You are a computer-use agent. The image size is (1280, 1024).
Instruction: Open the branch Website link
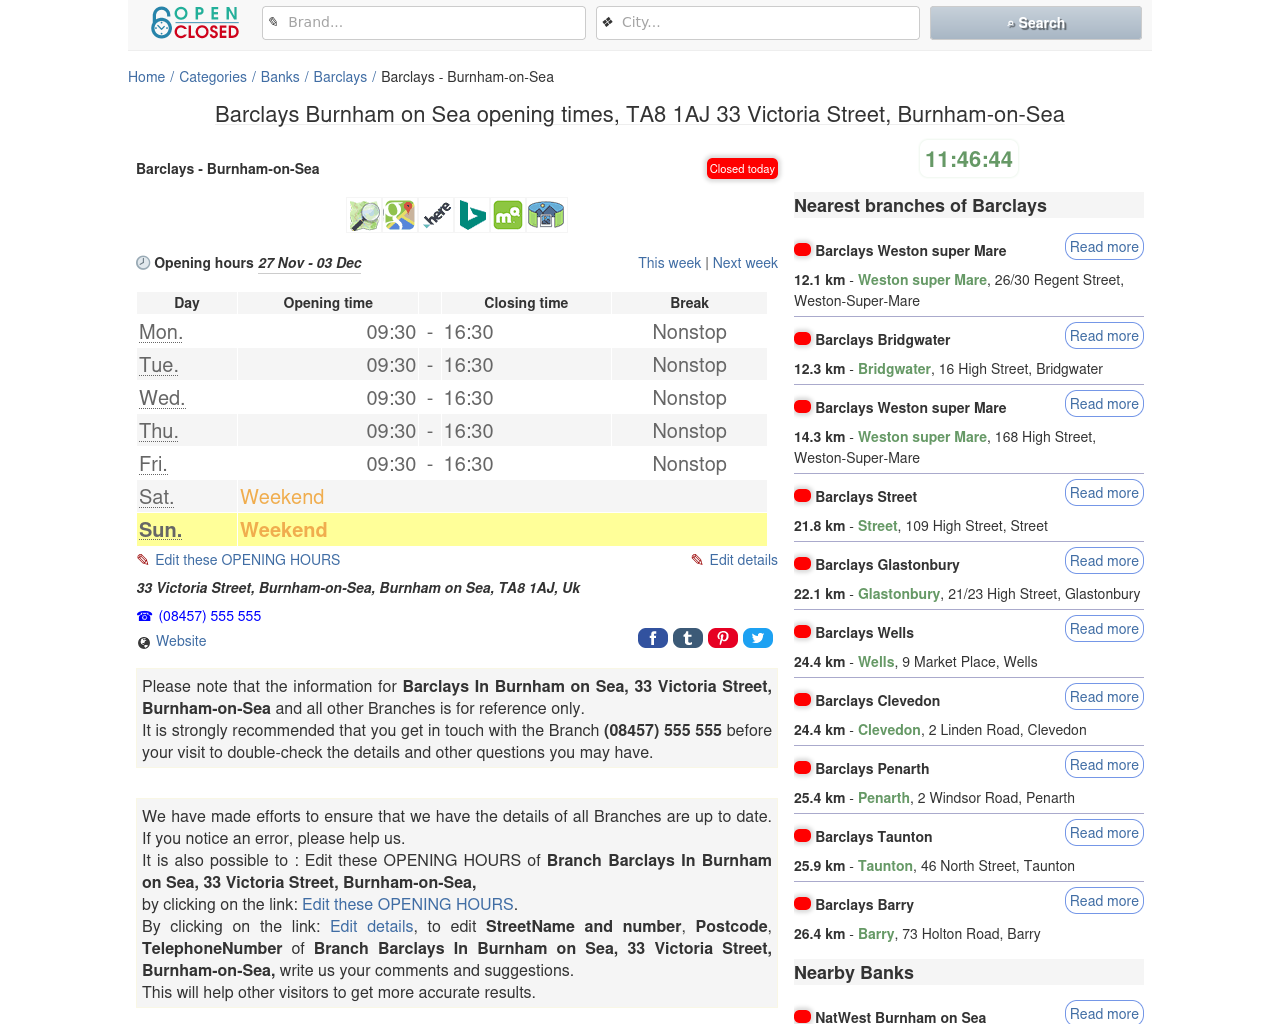point(181,641)
